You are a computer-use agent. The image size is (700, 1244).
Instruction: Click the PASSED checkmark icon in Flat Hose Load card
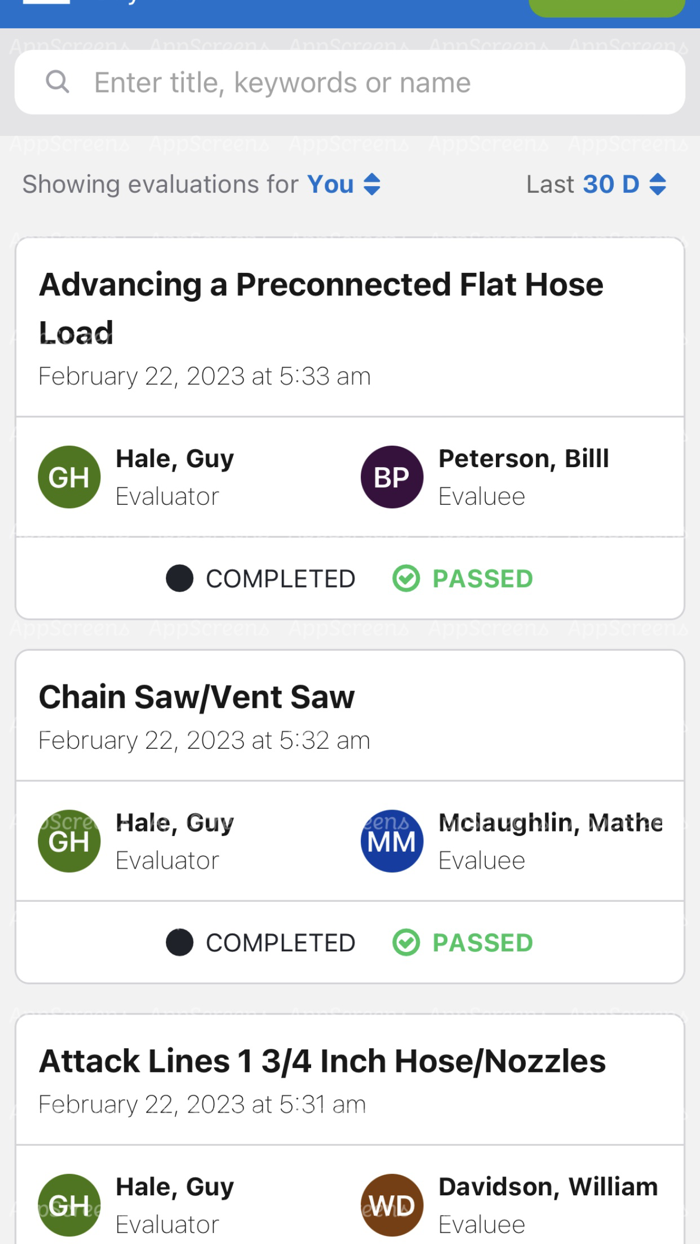[406, 578]
